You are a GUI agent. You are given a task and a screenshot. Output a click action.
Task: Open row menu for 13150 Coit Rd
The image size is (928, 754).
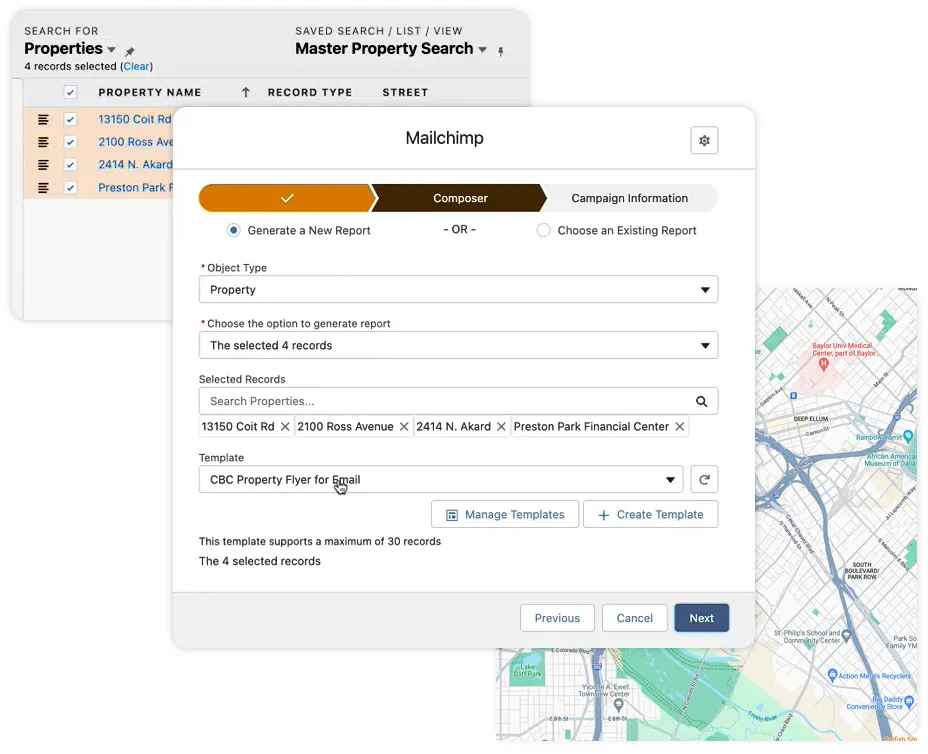click(x=43, y=120)
